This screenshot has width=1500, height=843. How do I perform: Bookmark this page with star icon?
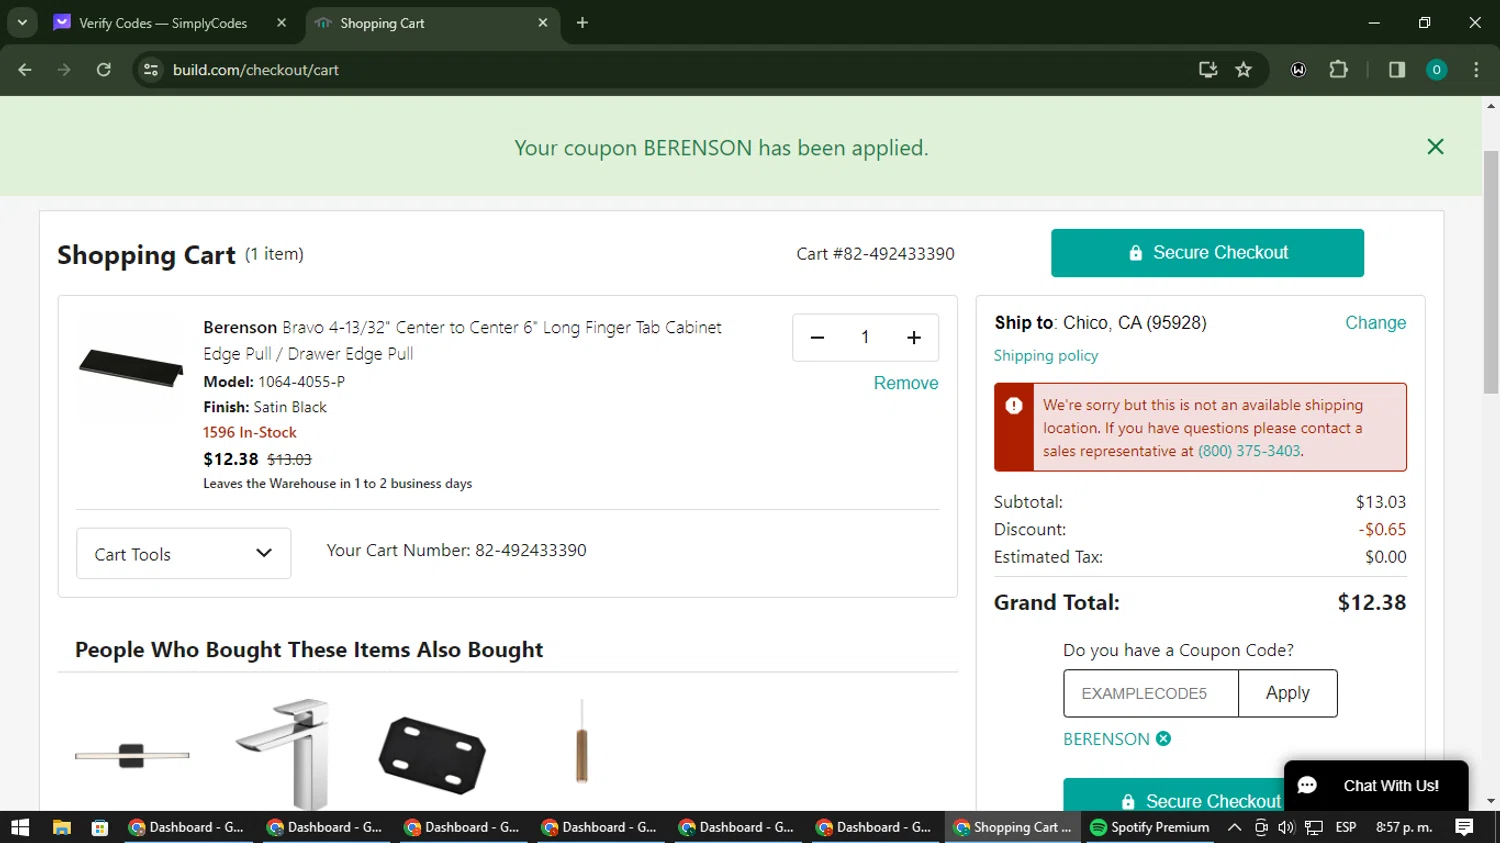1244,70
